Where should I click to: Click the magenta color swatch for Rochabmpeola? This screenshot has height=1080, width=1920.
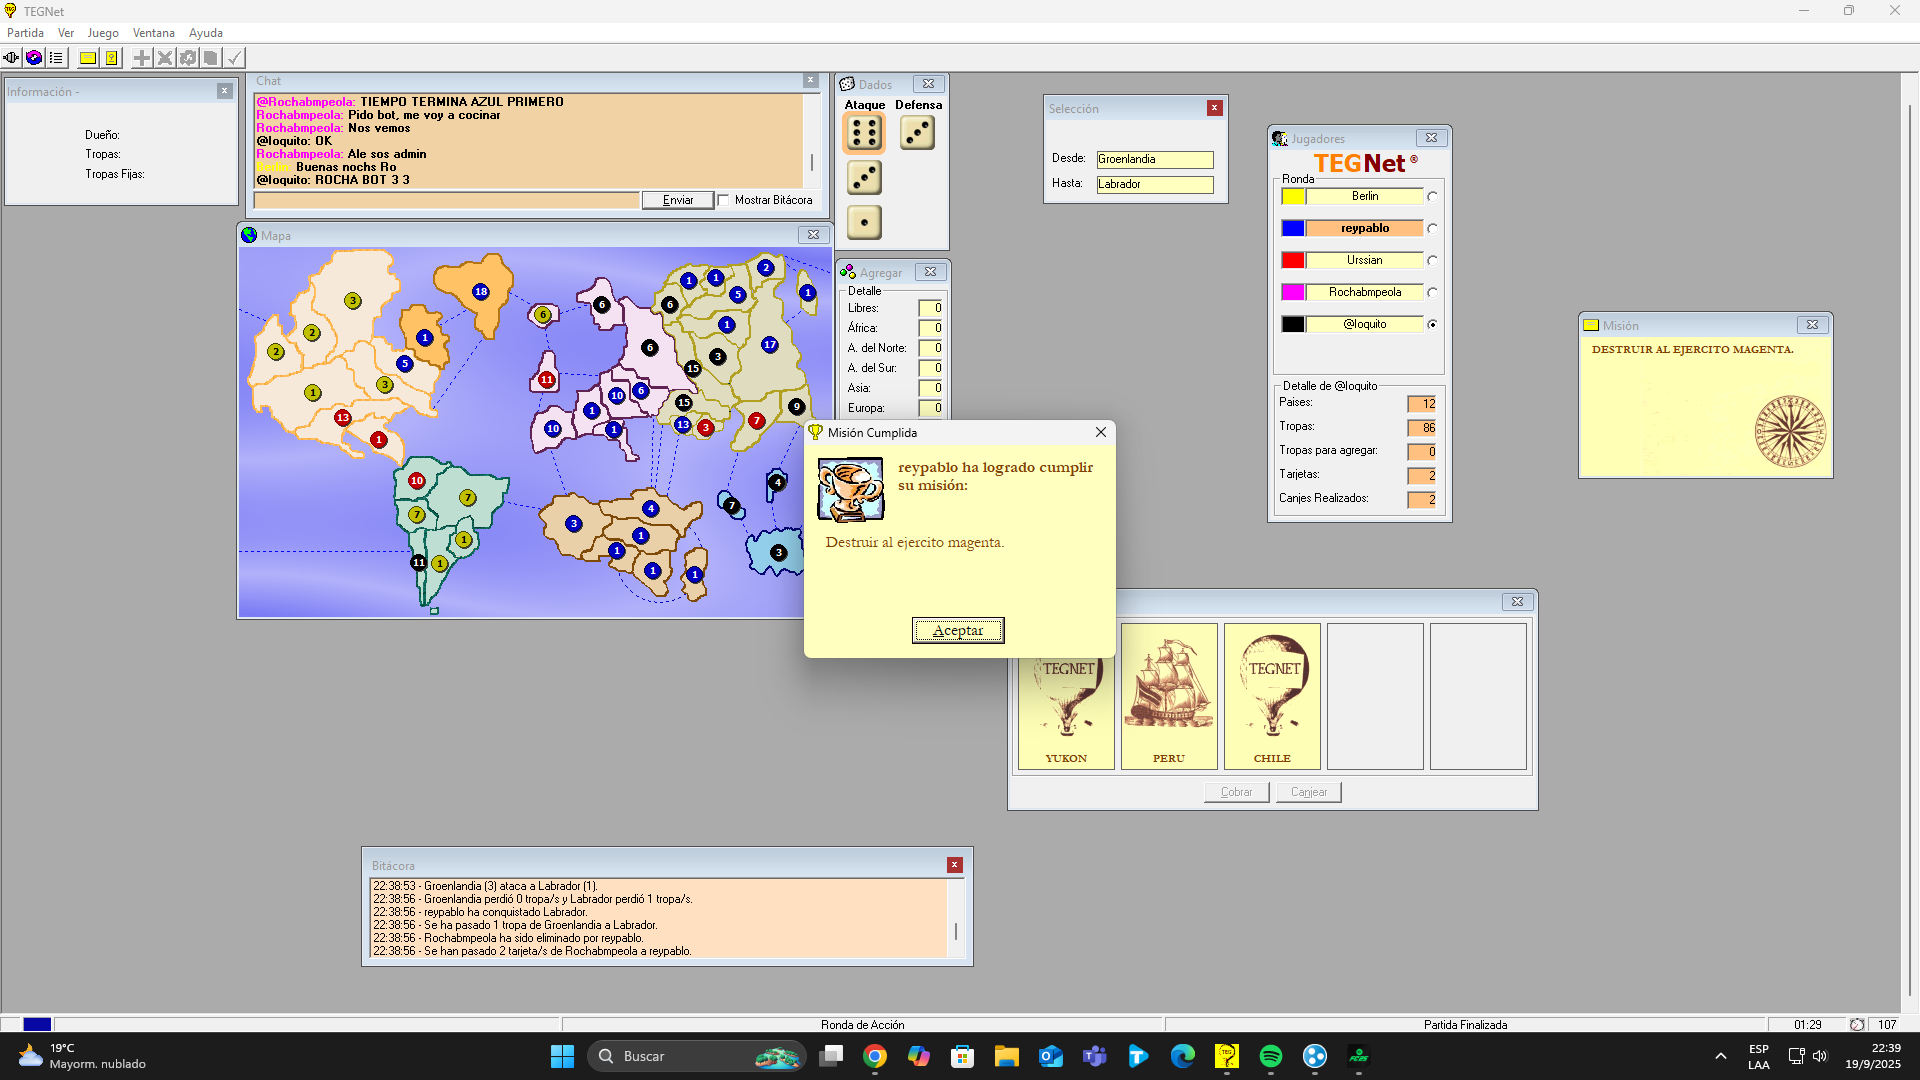click(1293, 292)
